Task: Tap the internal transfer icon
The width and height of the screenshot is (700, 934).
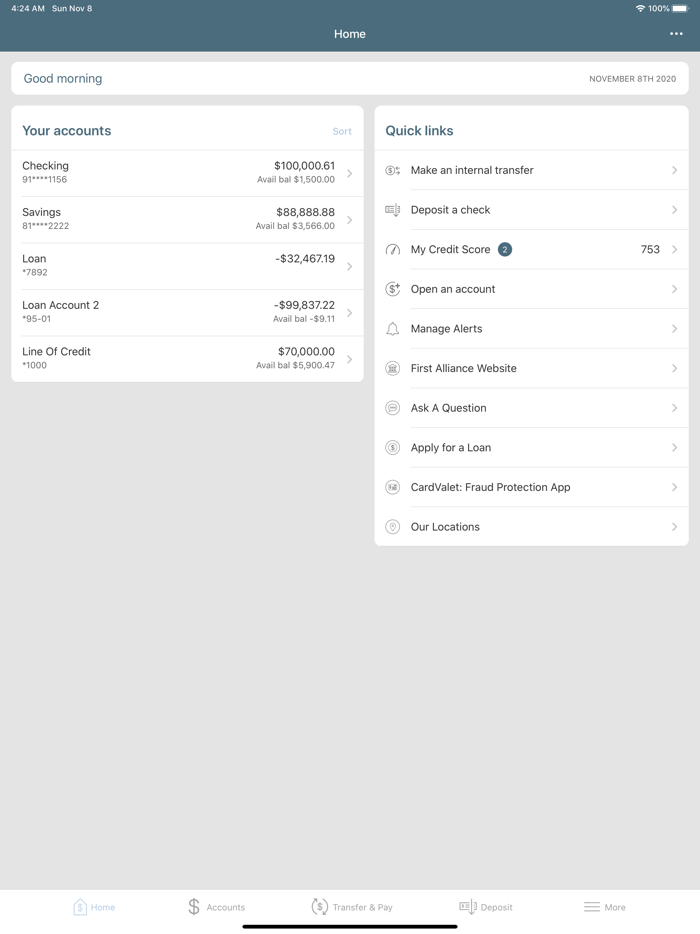Action: click(393, 170)
